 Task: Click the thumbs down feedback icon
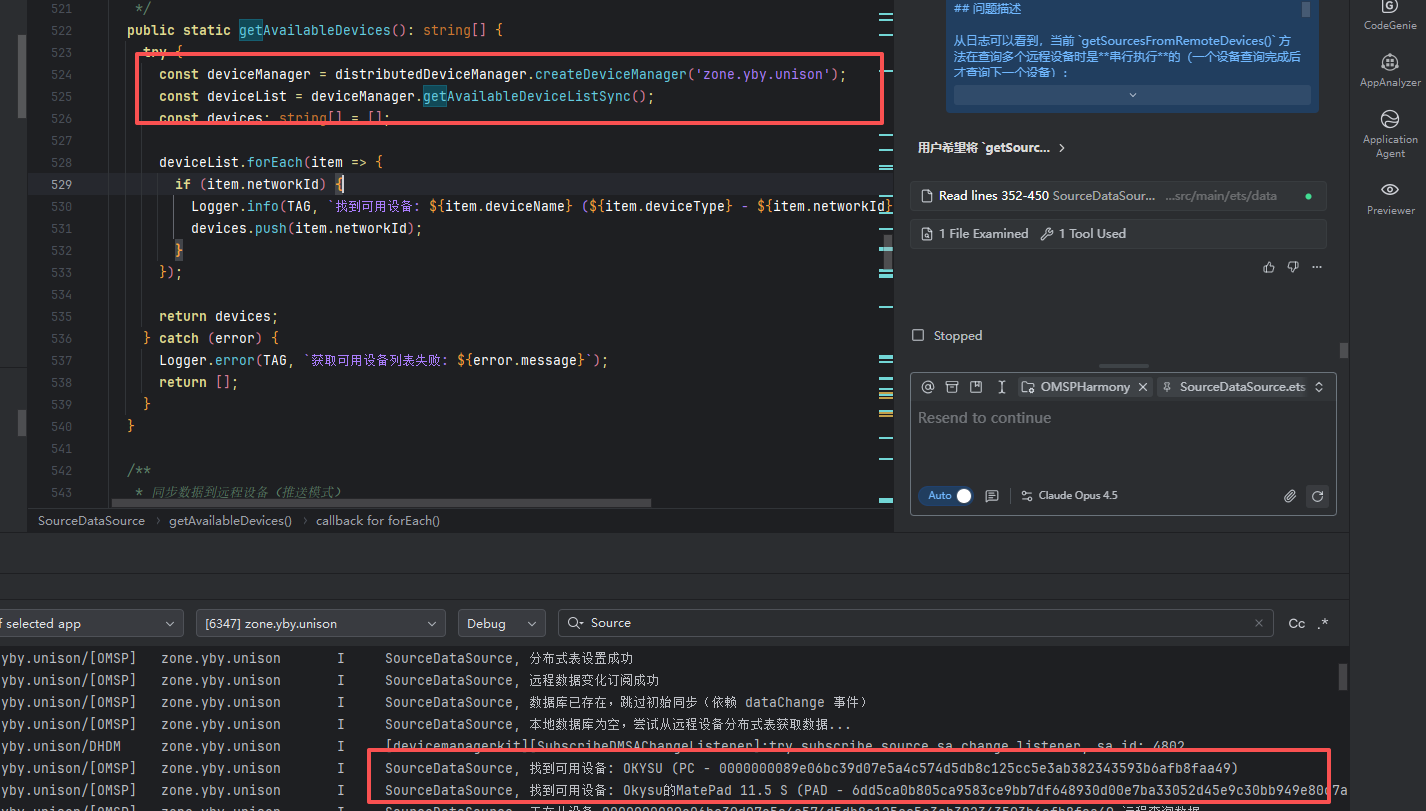click(x=1293, y=267)
